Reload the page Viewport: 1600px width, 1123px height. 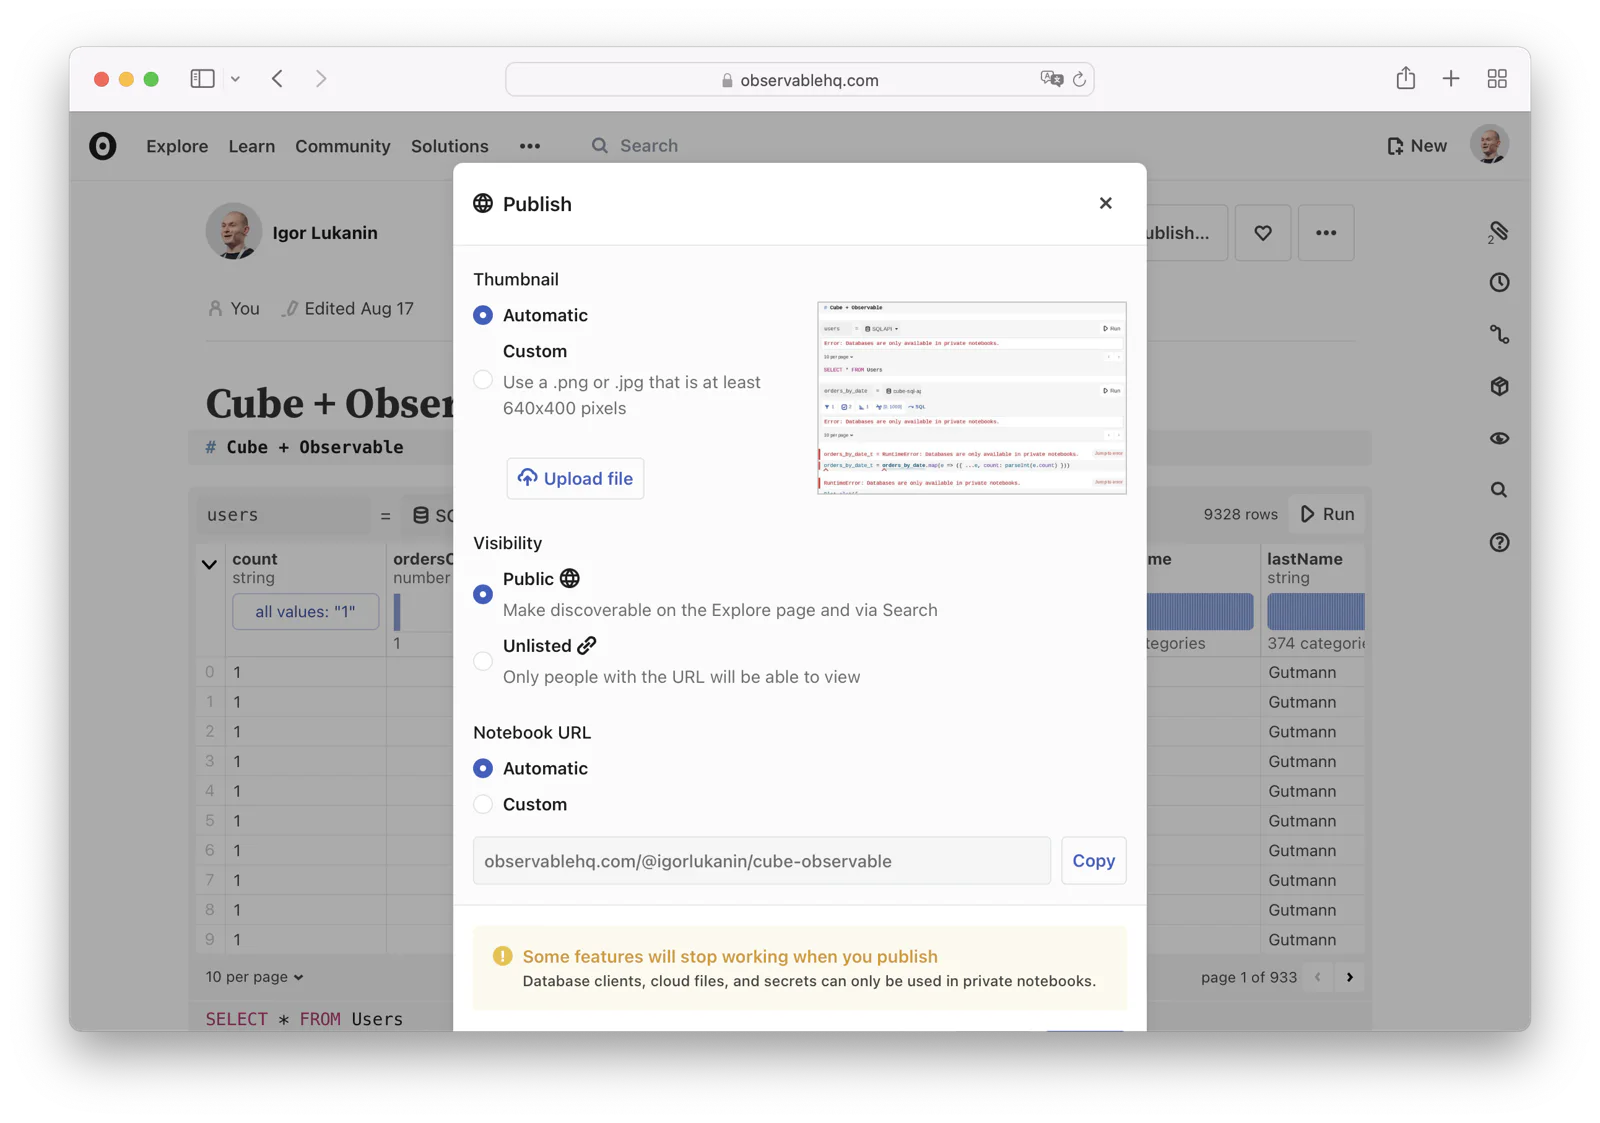click(1079, 80)
